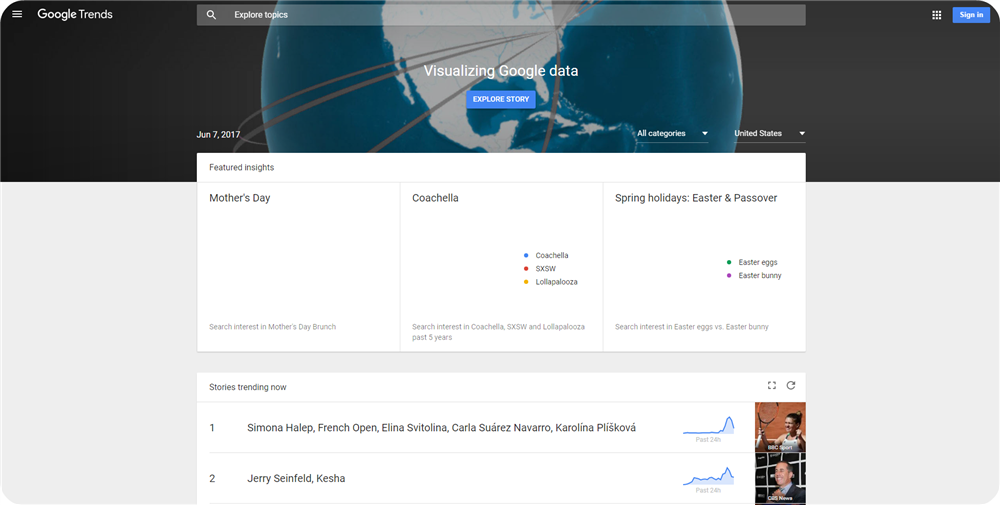Focus the Explore topics search field
The width and height of the screenshot is (1000, 505).
pos(501,15)
